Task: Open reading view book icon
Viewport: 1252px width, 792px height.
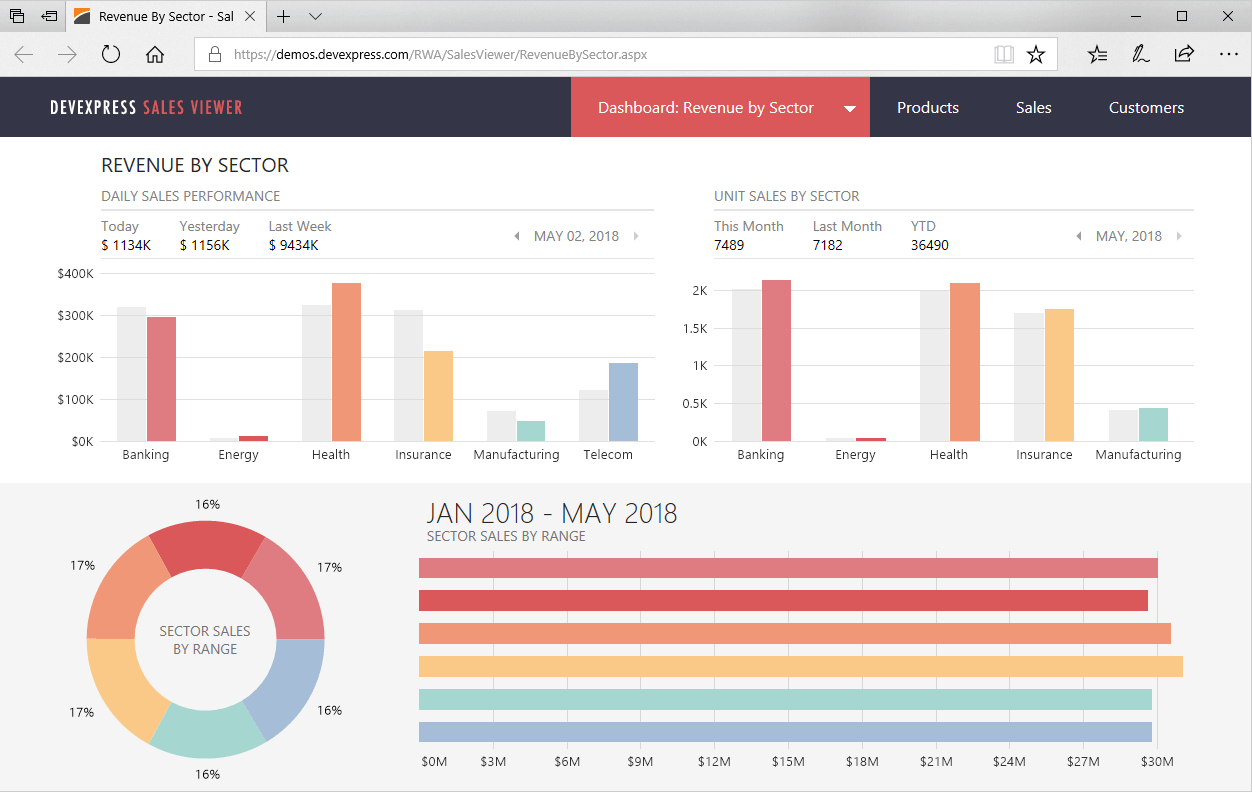Action: (1004, 55)
